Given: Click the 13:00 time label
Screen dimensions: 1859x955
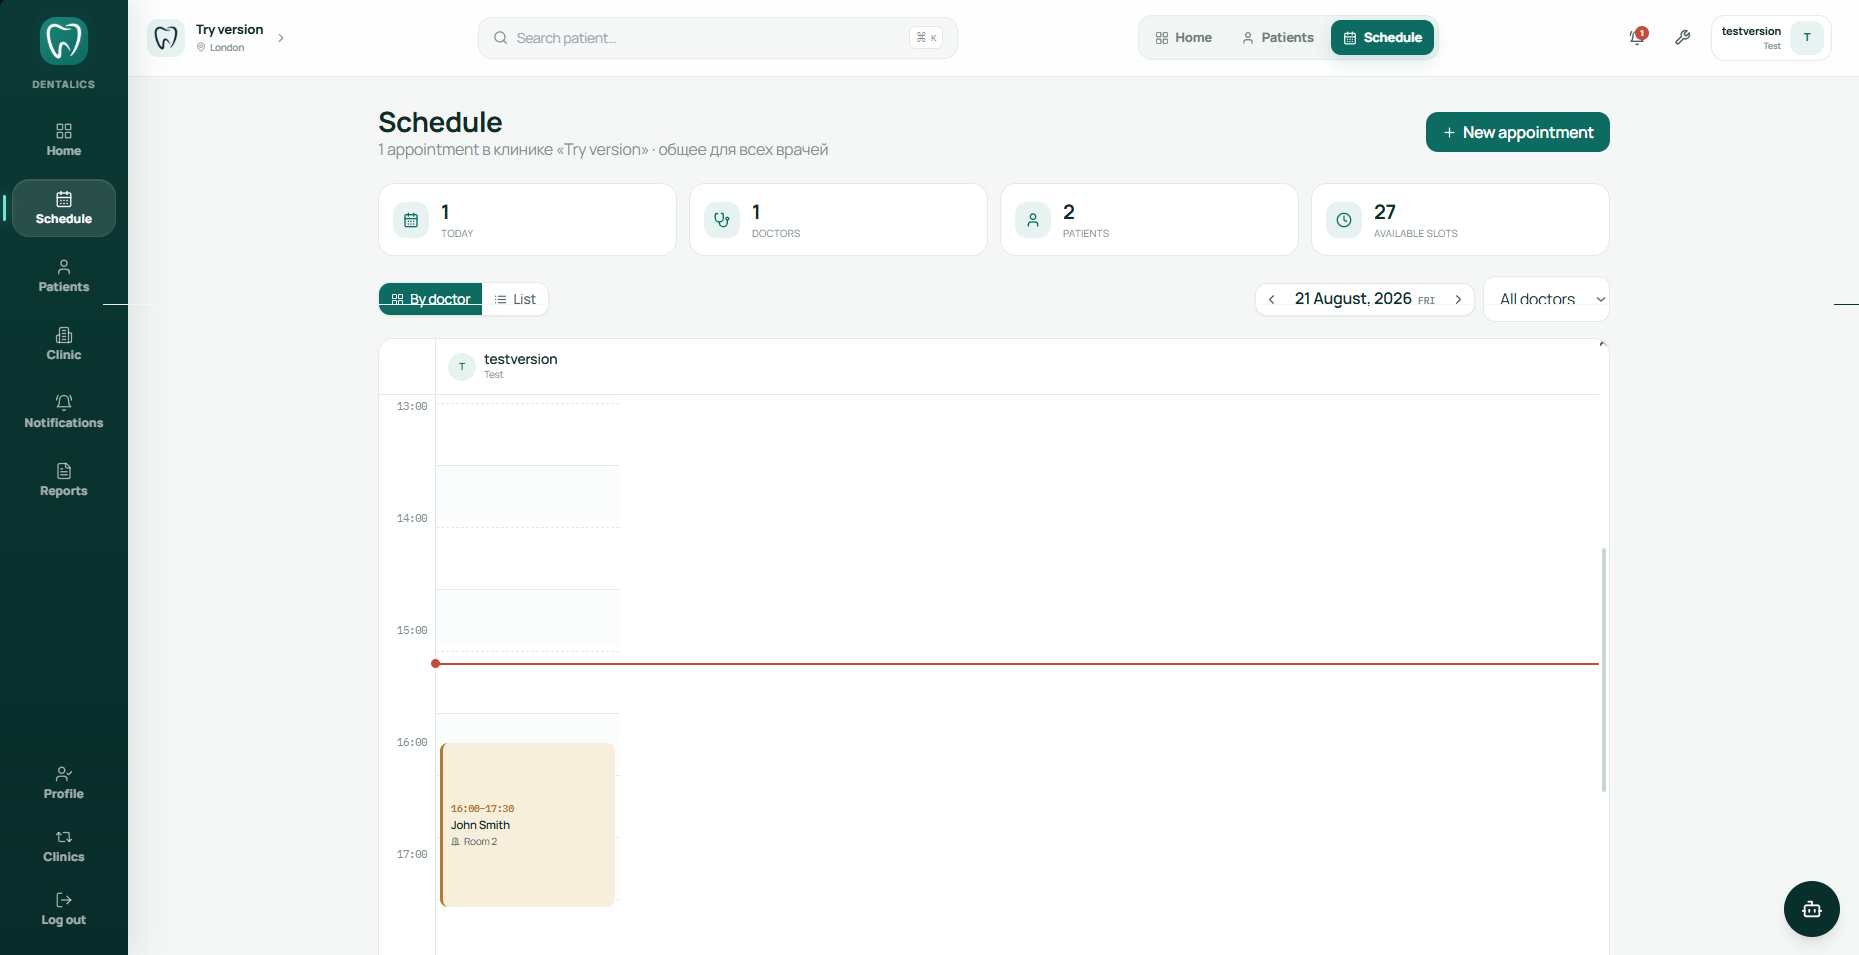Looking at the screenshot, I should 412,406.
